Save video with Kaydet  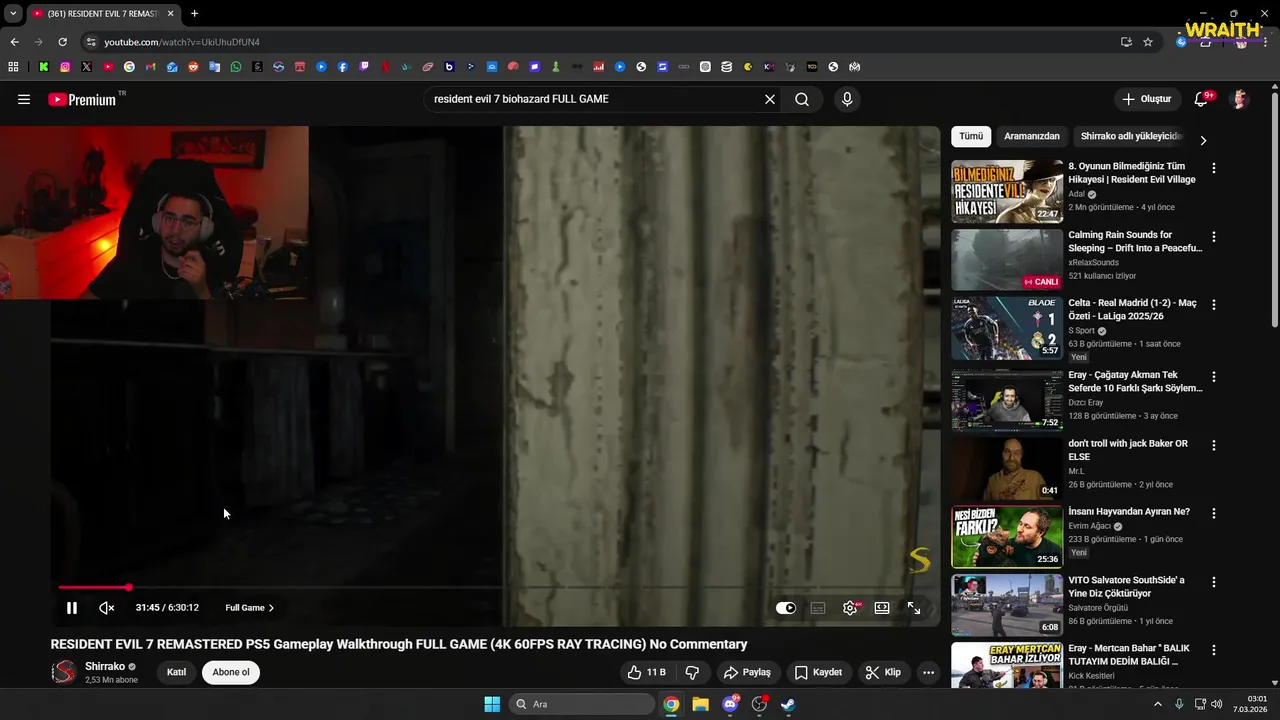point(818,672)
